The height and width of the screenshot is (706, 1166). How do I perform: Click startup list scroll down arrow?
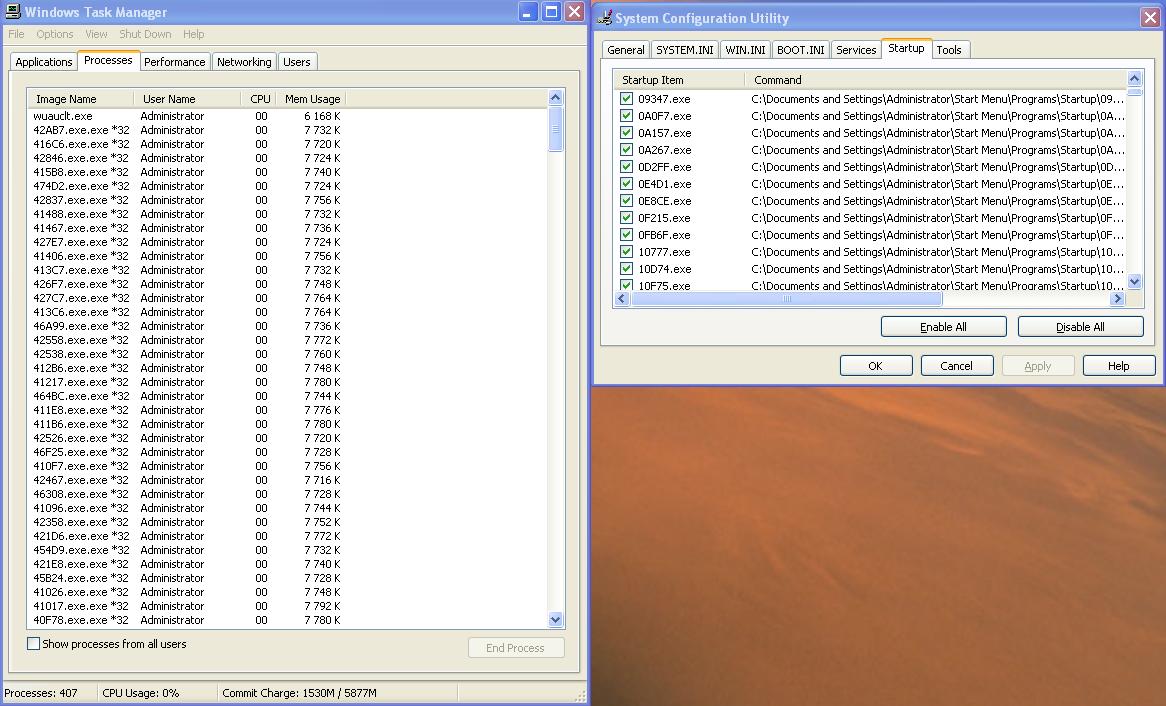[x=1134, y=281]
